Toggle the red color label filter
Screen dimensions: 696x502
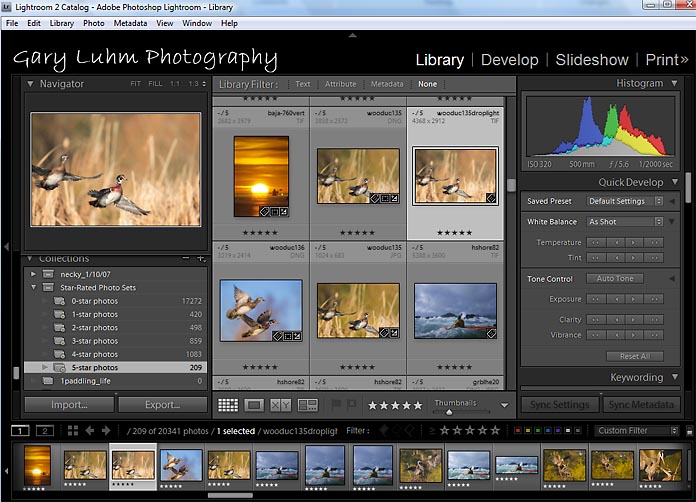point(518,431)
